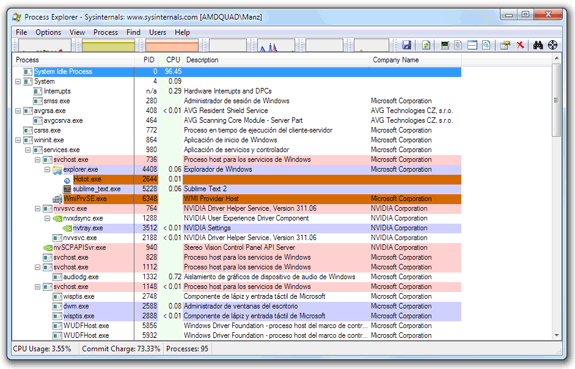Sort by the Description column header
The image size is (575, 369).
coord(276,60)
